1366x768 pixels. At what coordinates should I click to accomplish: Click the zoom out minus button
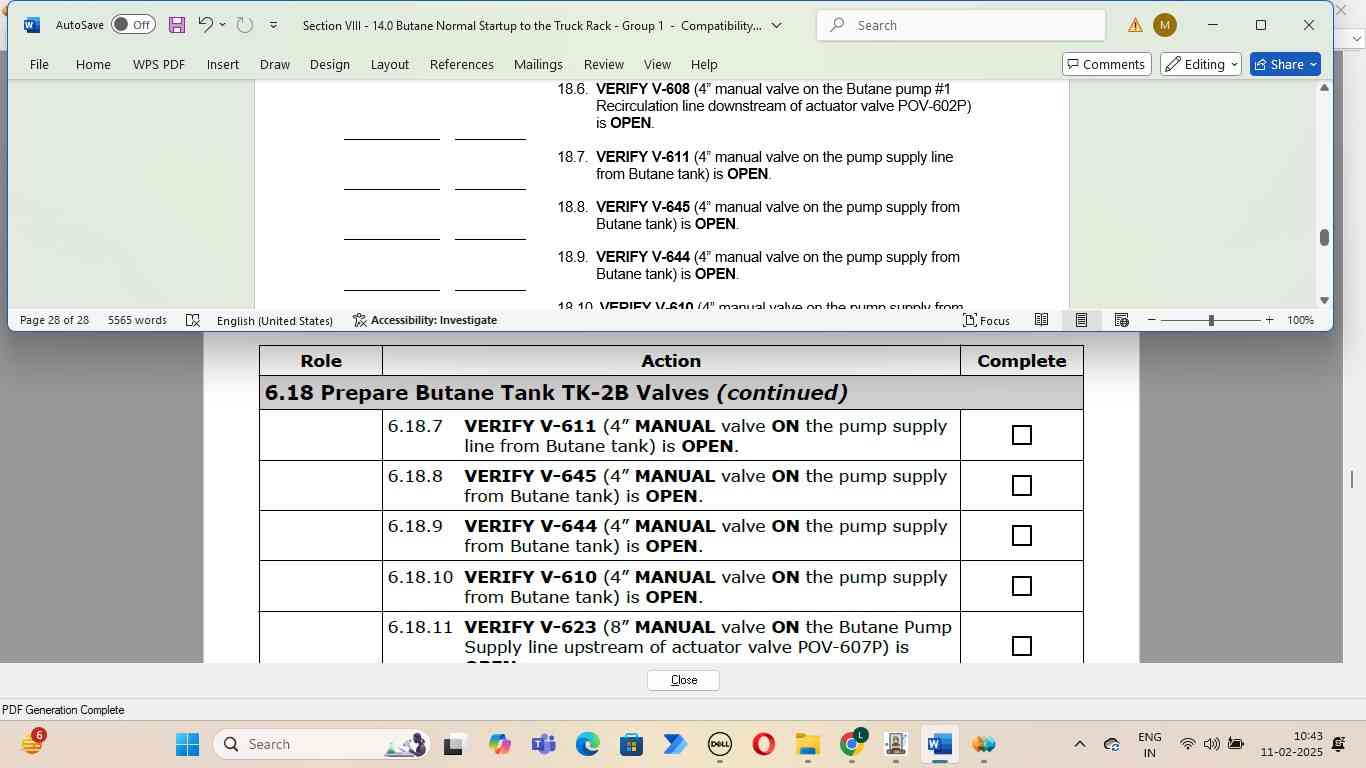click(1152, 320)
